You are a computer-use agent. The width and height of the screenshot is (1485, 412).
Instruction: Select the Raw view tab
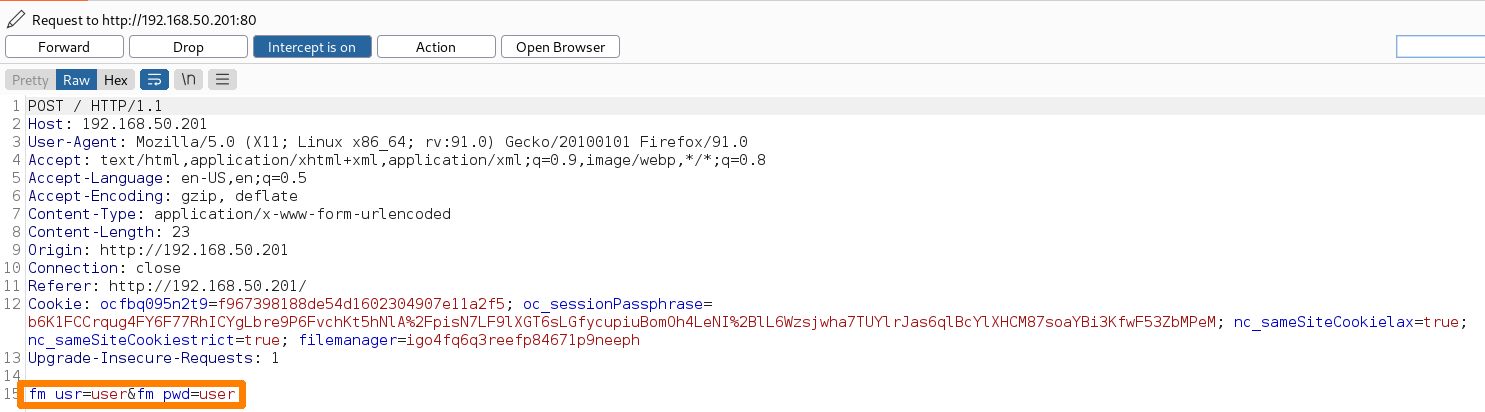(x=76, y=80)
